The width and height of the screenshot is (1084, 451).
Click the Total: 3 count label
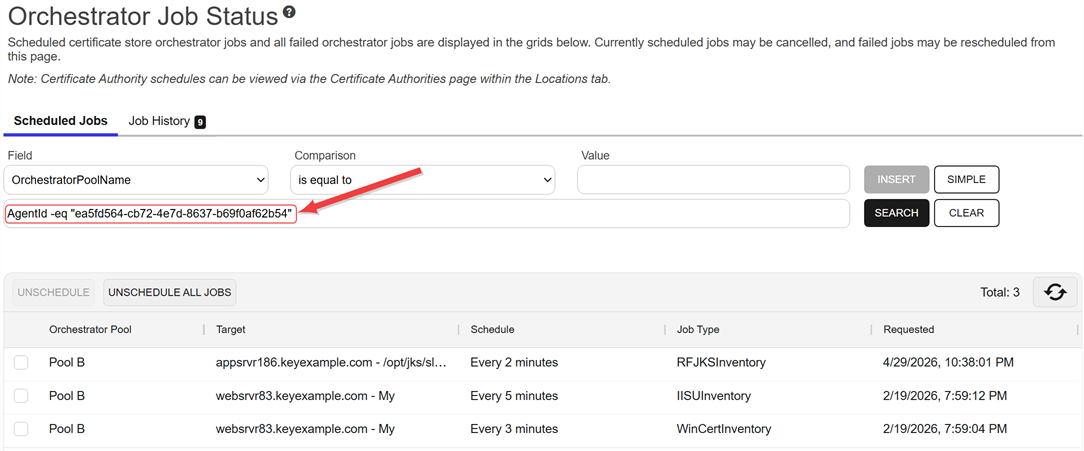tap(1000, 292)
